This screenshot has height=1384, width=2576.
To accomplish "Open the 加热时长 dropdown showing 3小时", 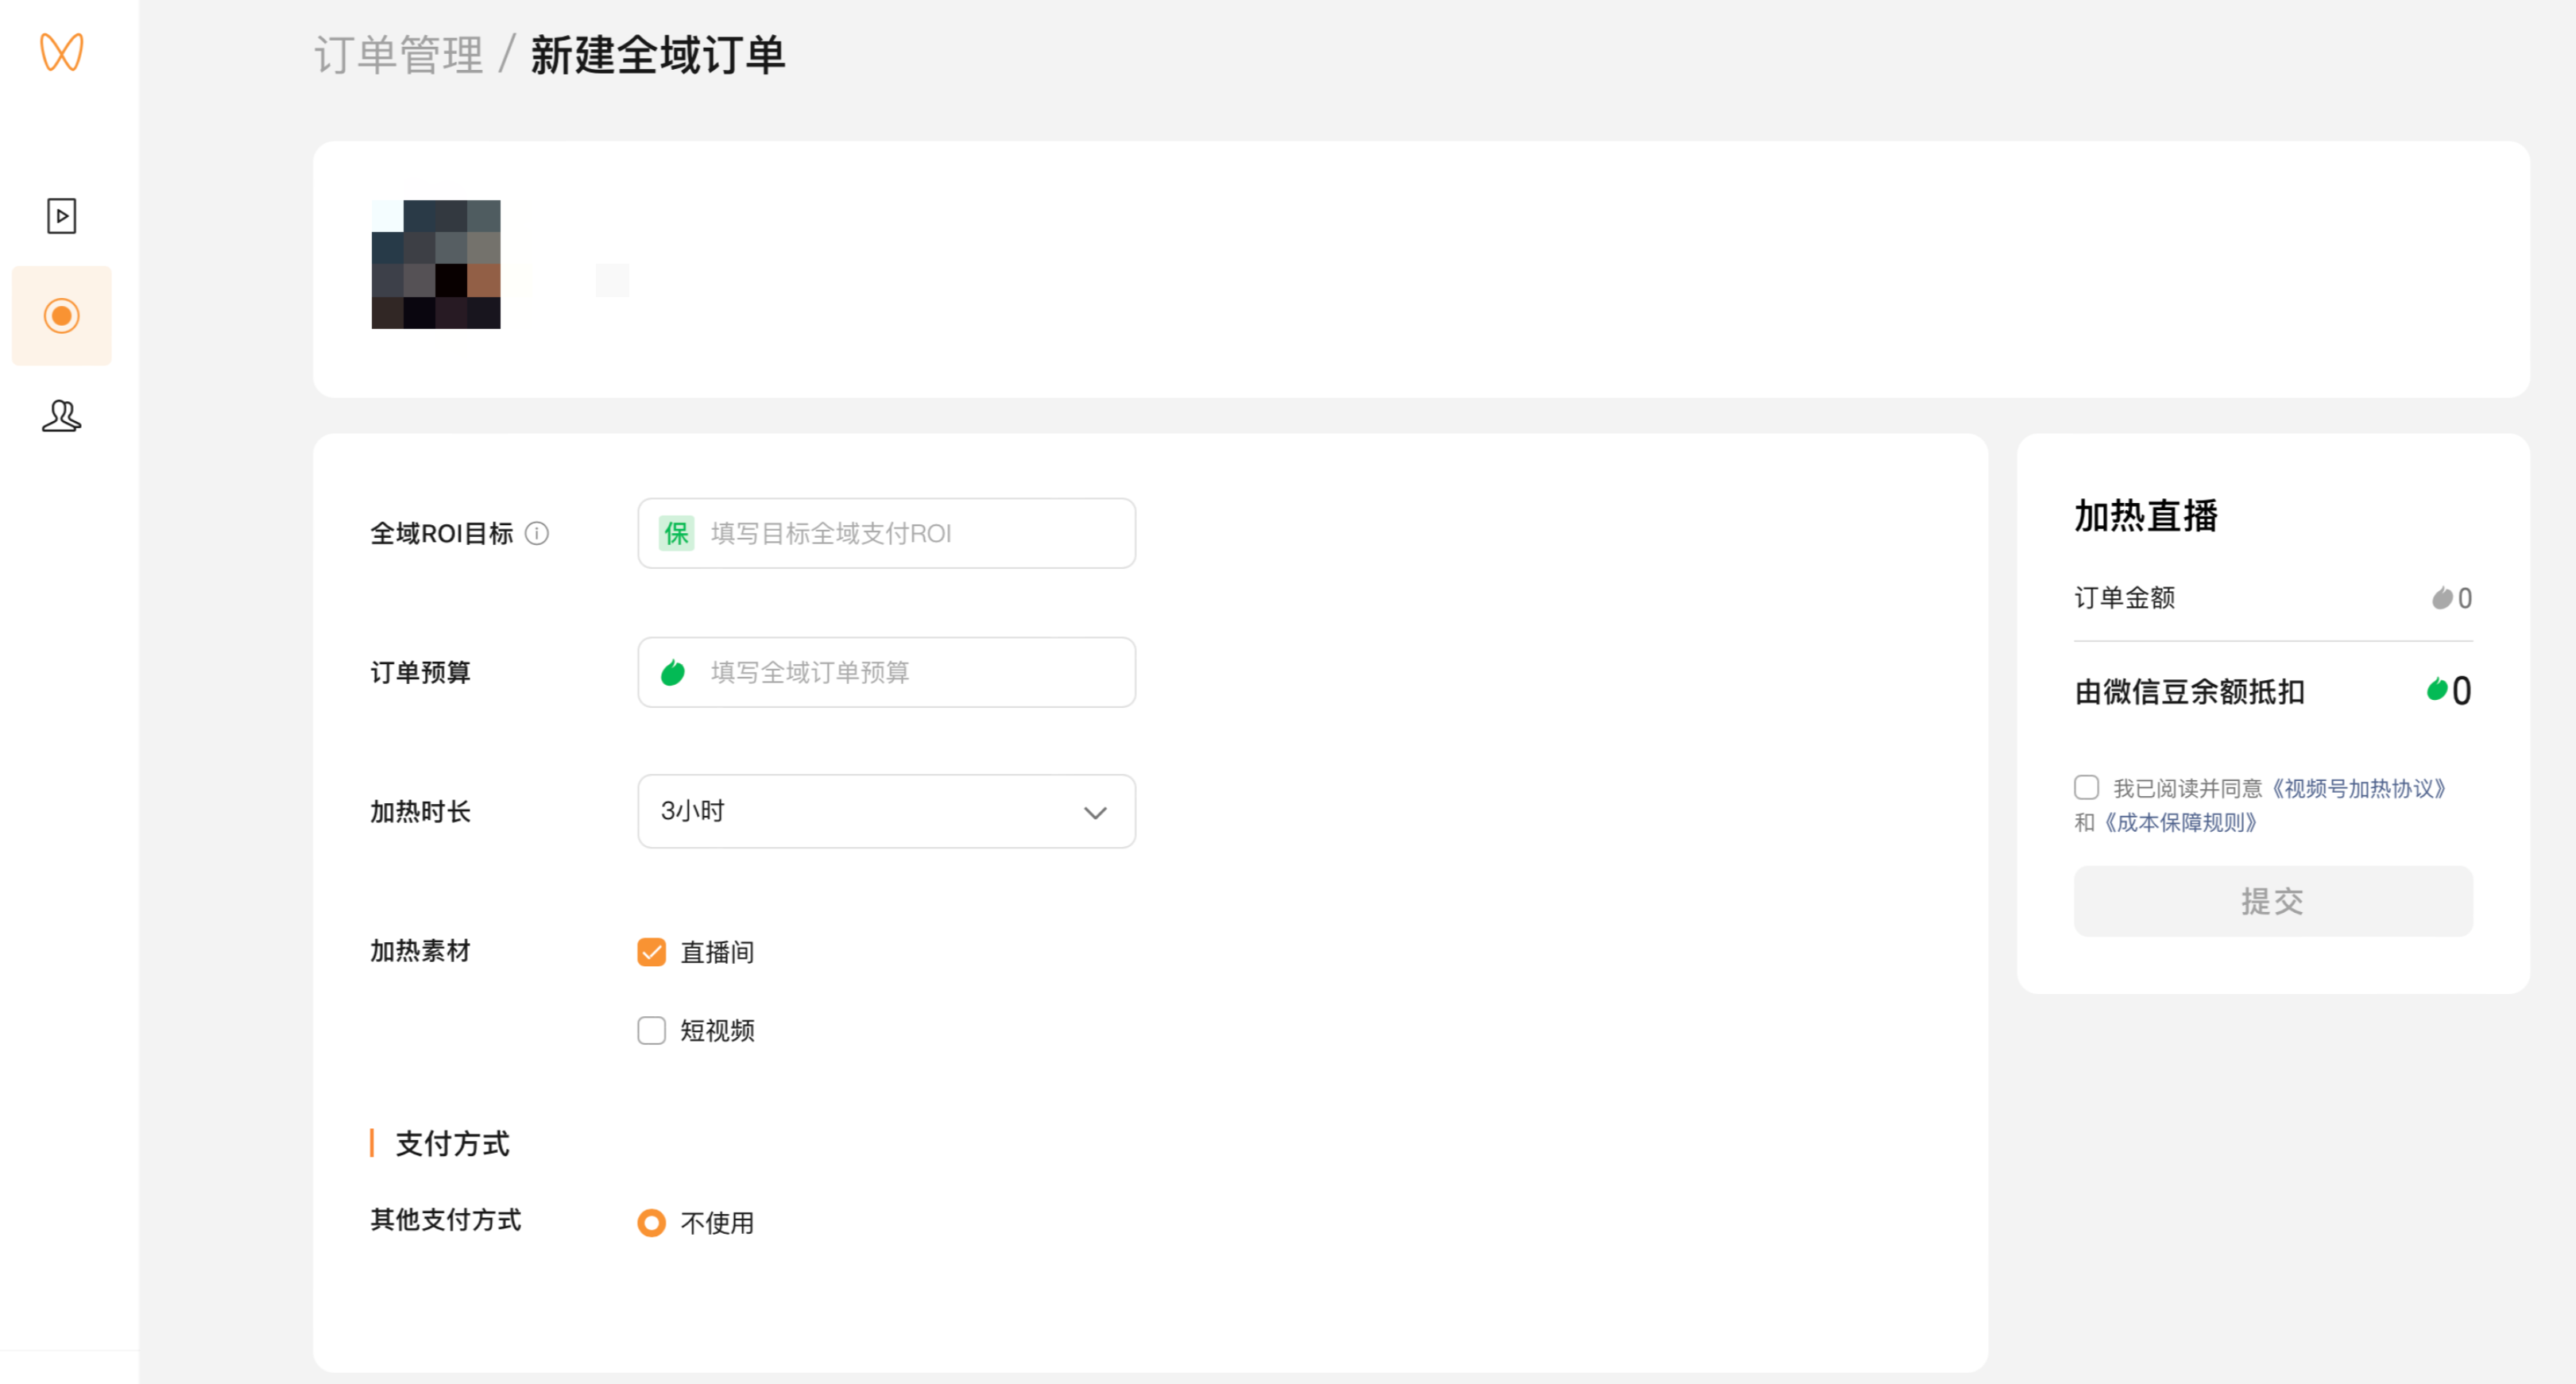I will 886,811.
